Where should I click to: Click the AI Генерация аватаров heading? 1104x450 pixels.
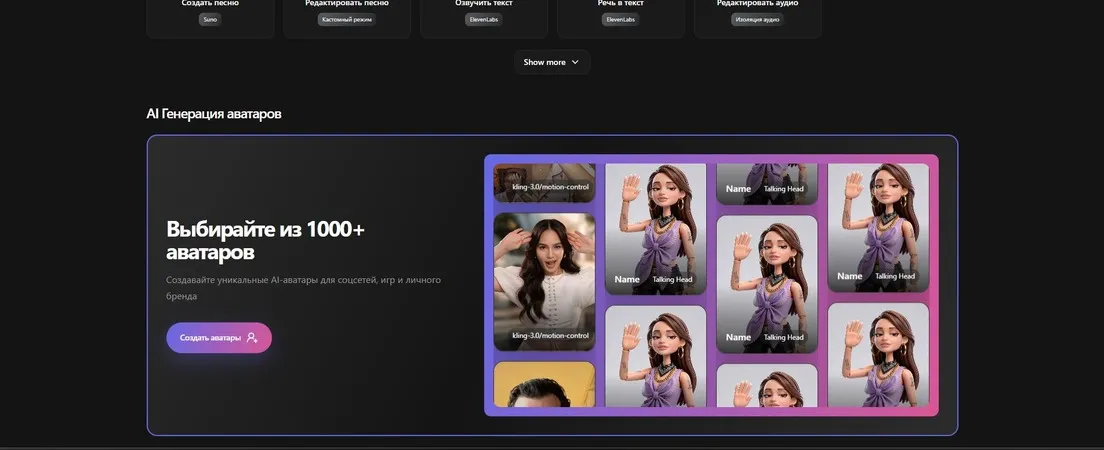click(213, 113)
